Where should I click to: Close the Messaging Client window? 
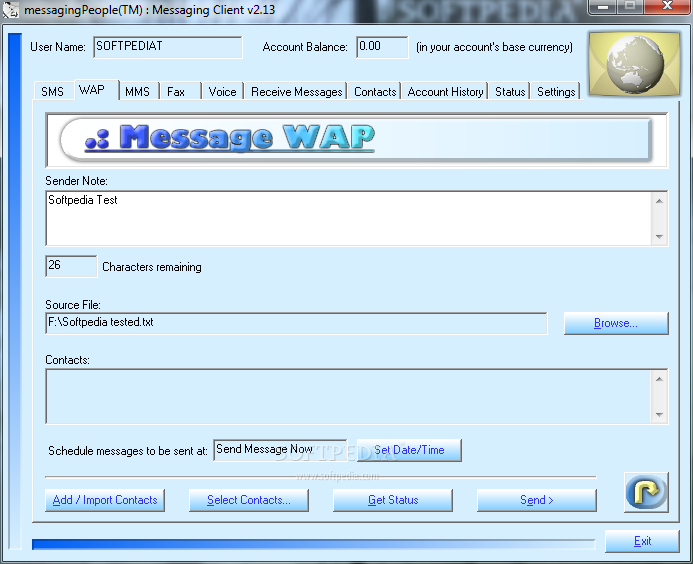point(666,7)
